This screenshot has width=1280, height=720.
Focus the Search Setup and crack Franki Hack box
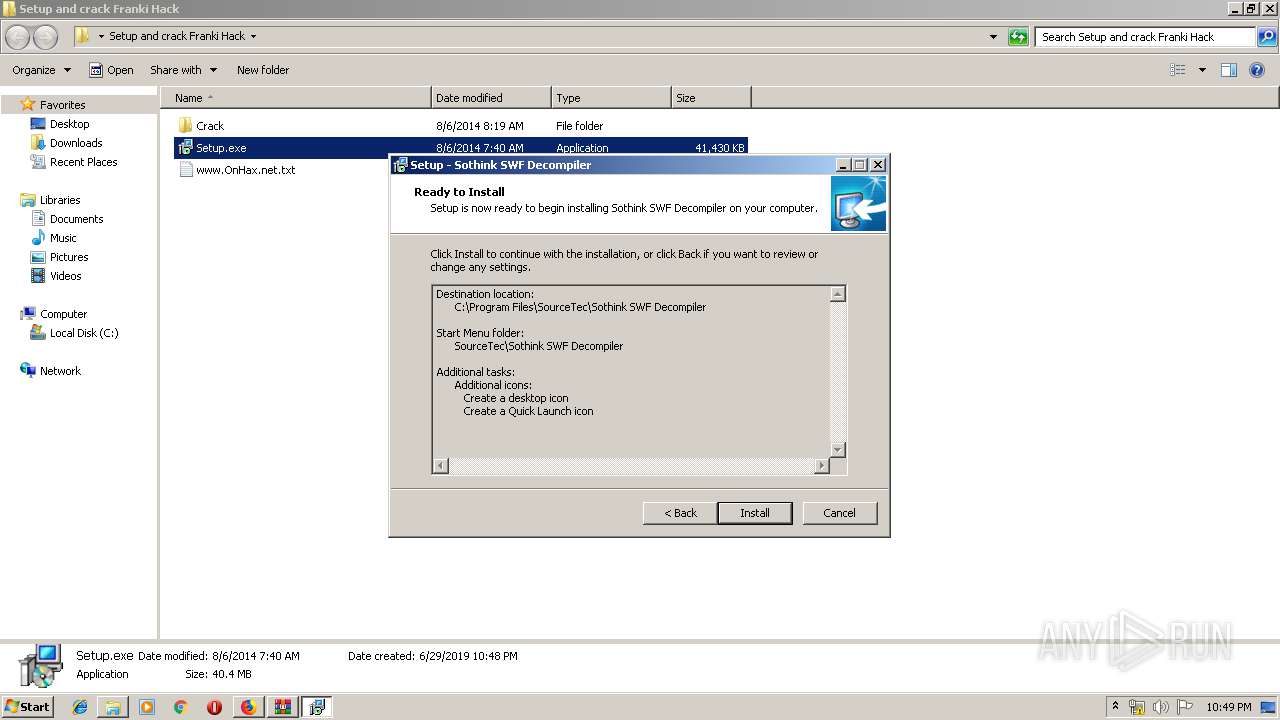click(x=1145, y=37)
